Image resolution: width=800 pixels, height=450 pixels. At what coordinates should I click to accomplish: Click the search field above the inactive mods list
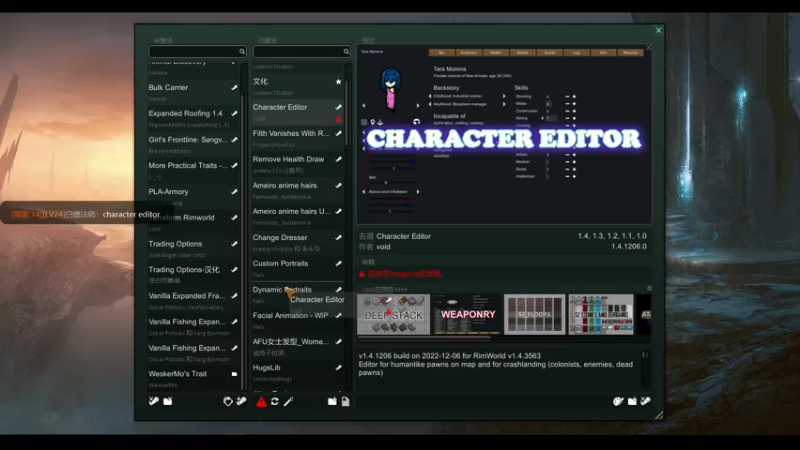coord(197,52)
